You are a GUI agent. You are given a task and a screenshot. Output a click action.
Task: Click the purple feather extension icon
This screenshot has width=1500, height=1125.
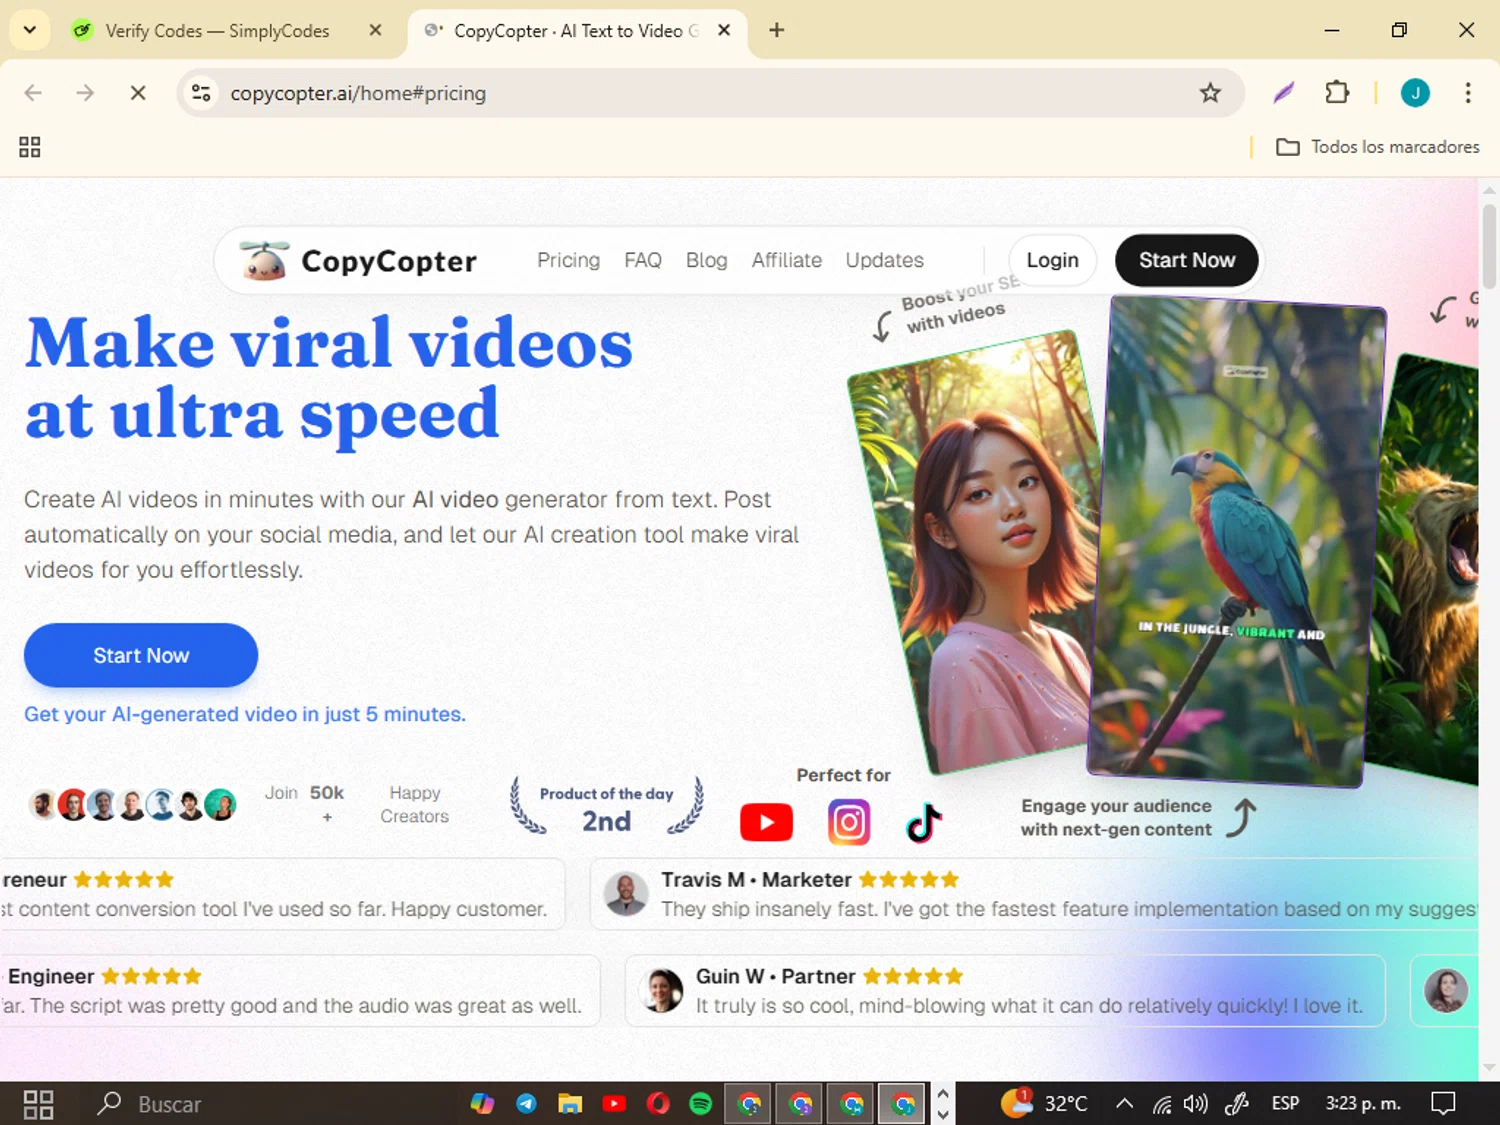[x=1283, y=93]
